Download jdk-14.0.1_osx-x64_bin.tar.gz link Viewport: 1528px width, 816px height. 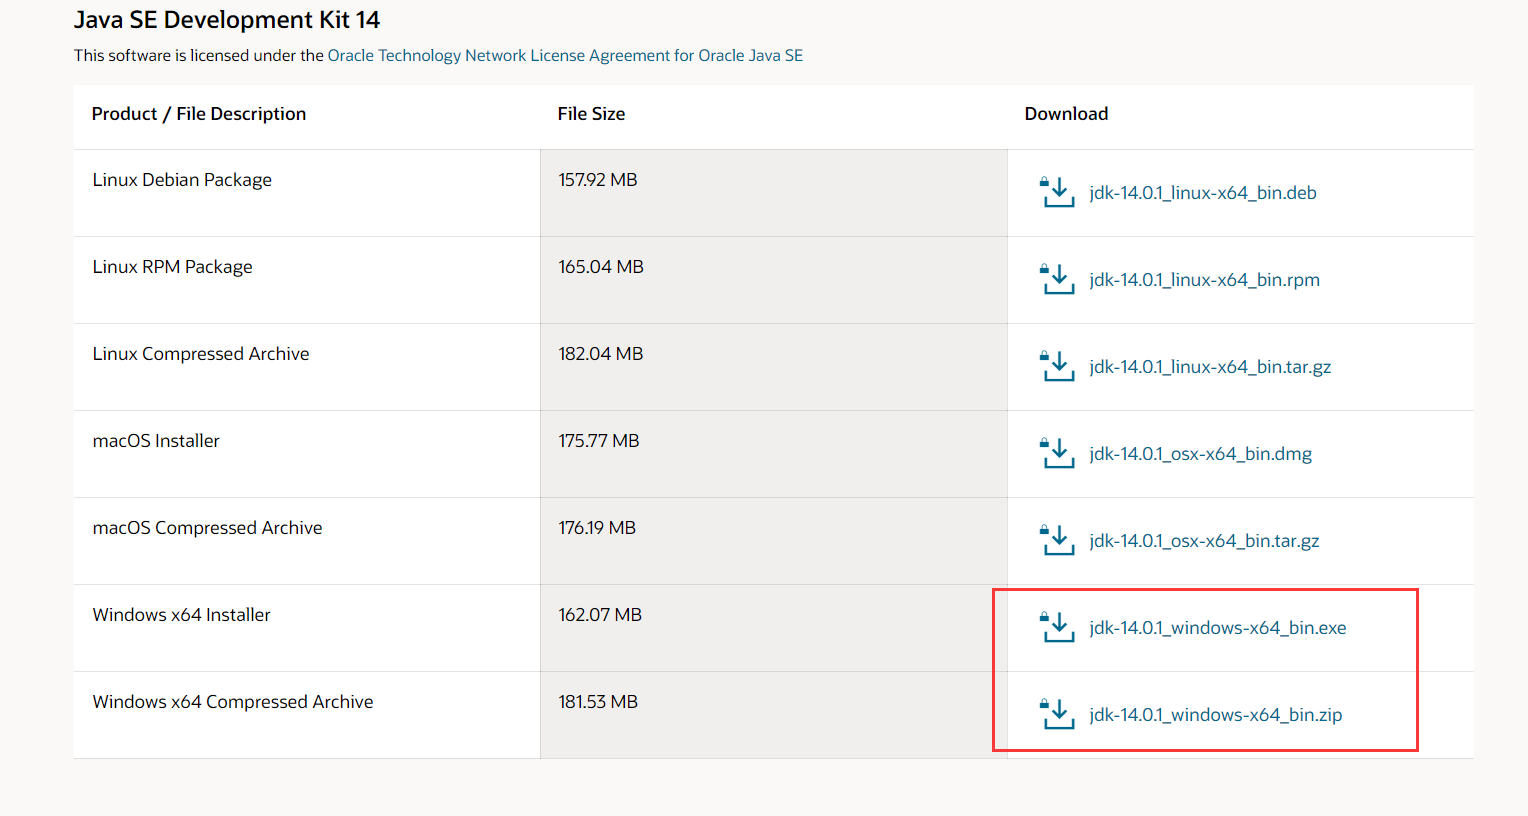click(1204, 541)
